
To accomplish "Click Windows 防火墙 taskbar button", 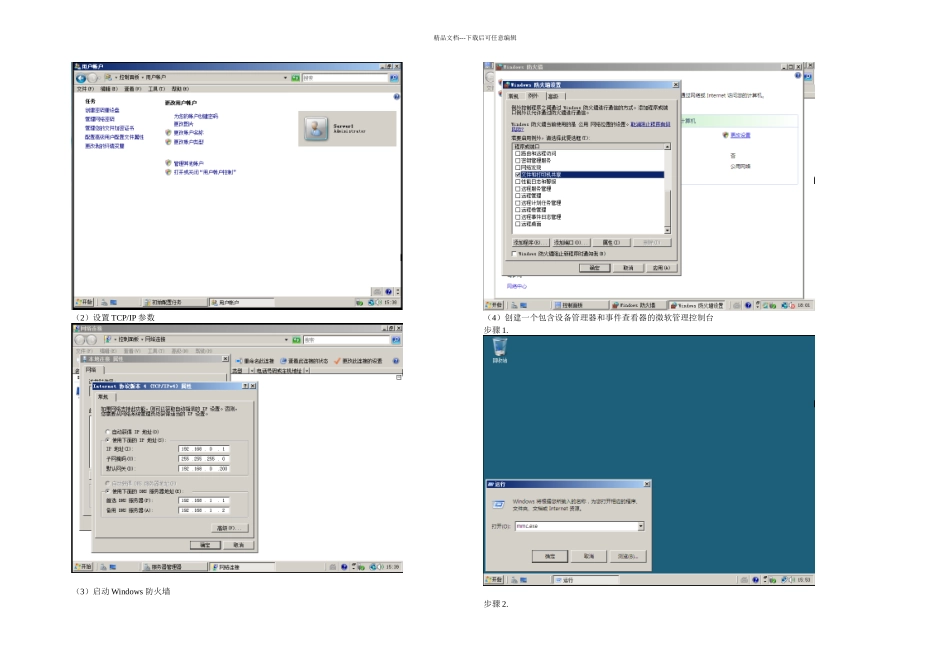I will point(637,305).
